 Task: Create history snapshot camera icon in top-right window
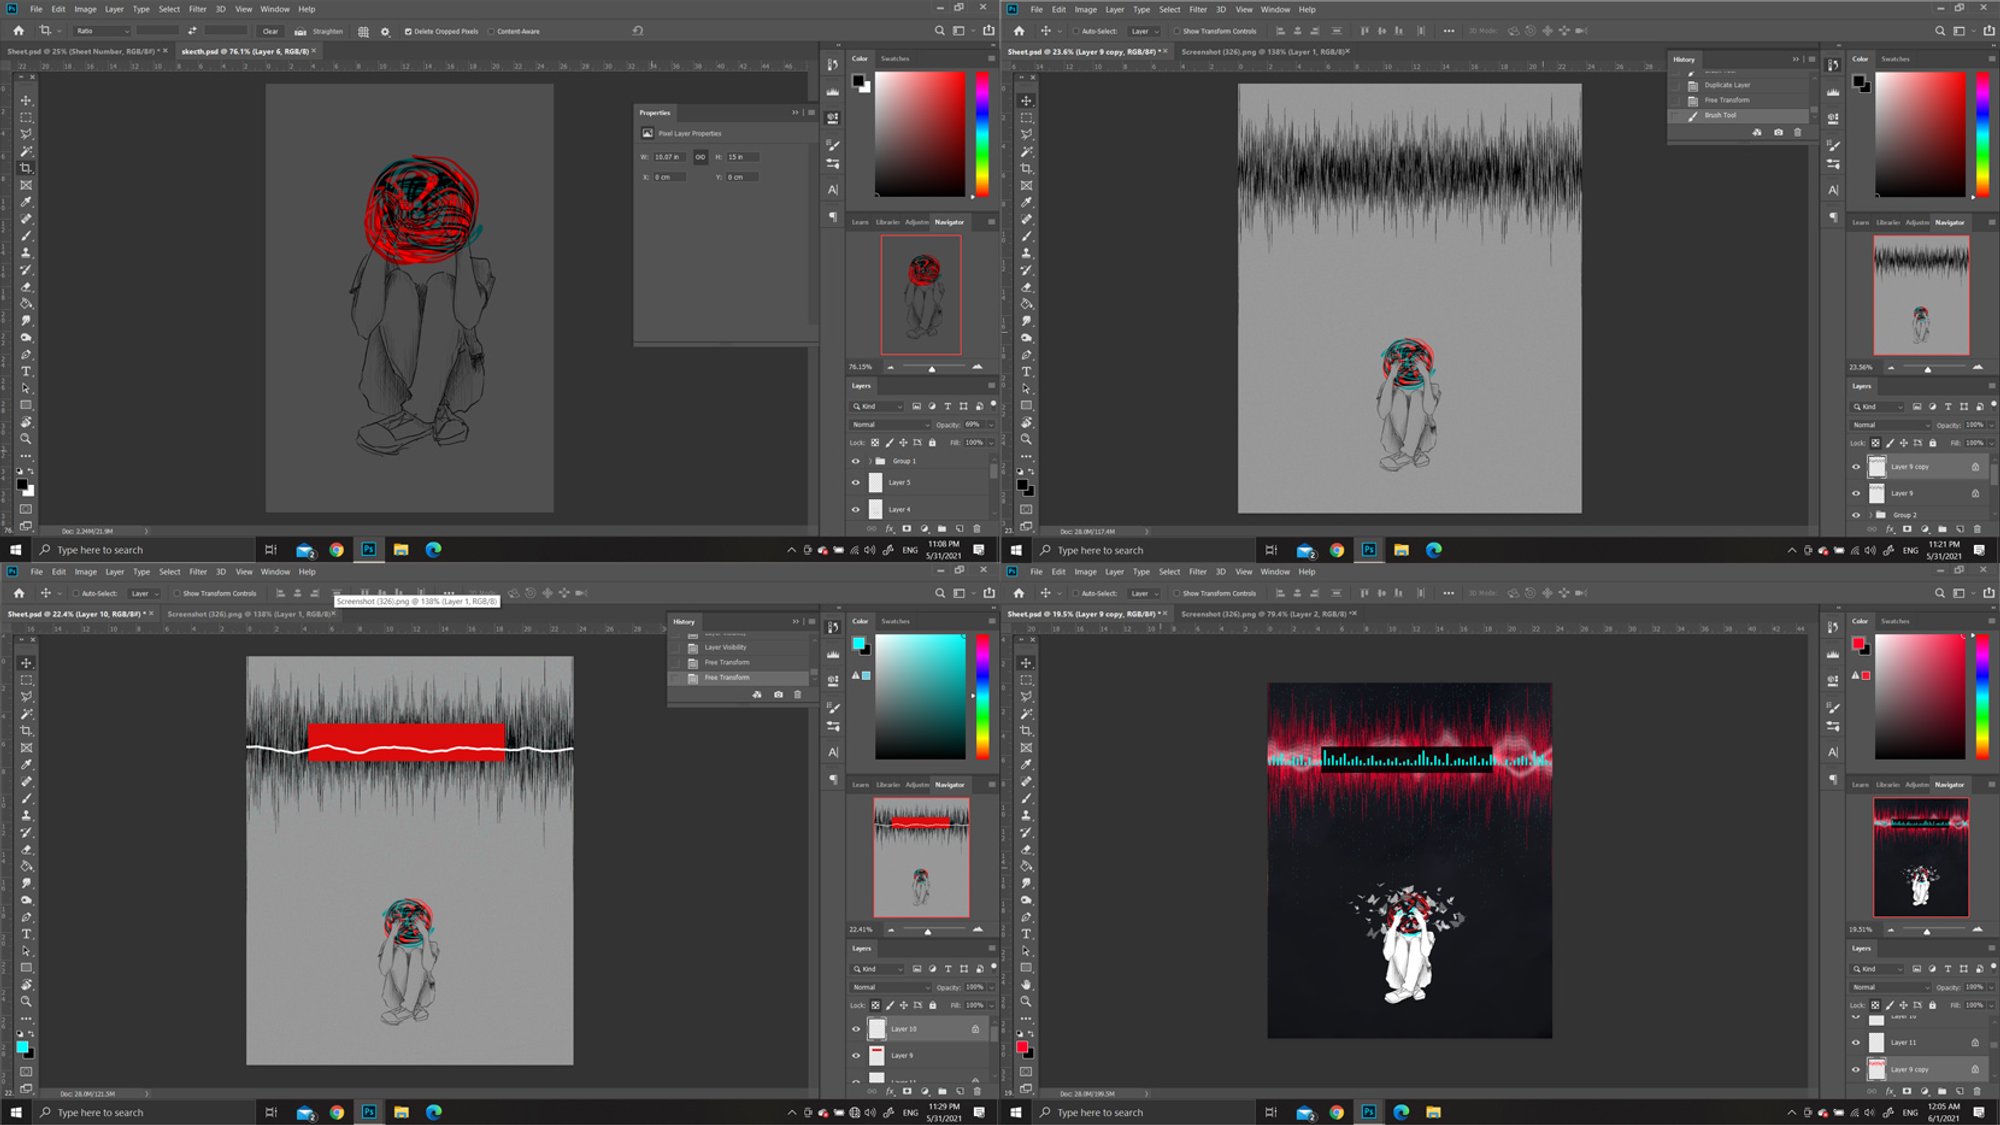click(1778, 132)
